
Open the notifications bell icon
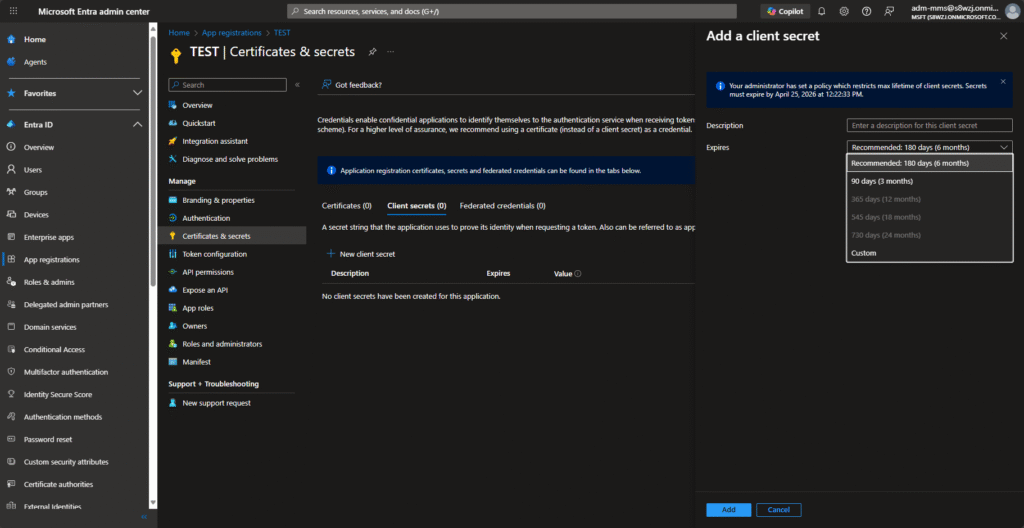click(x=821, y=11)
